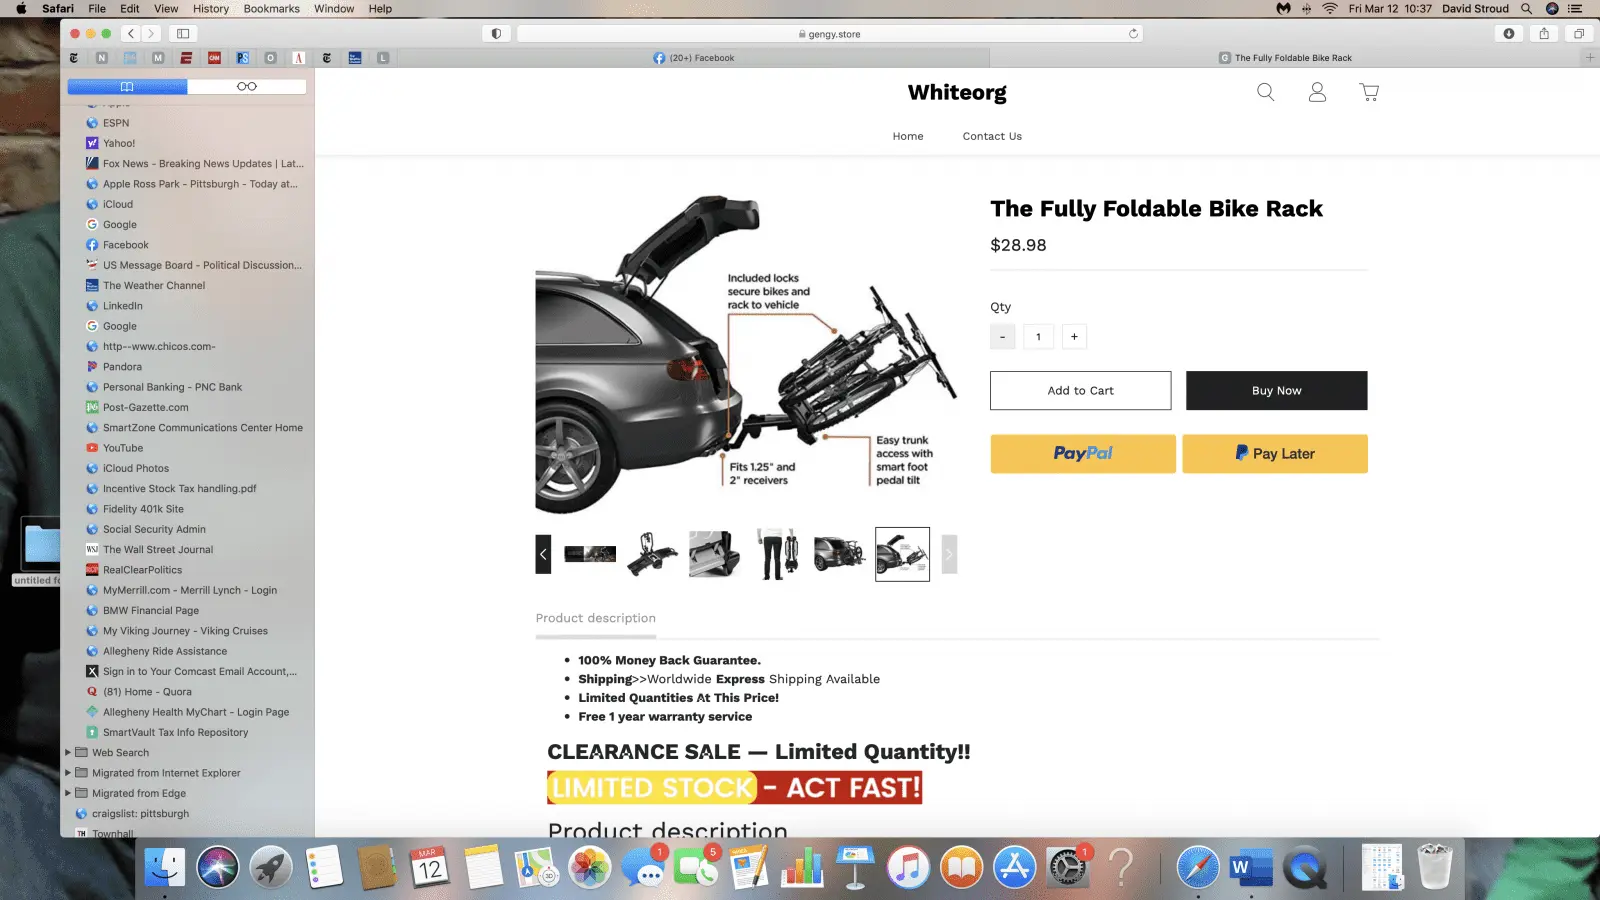Screen dimensions: 1600x900
Task: Open the site search magnifier icon
Action: tap(1265, 92)
